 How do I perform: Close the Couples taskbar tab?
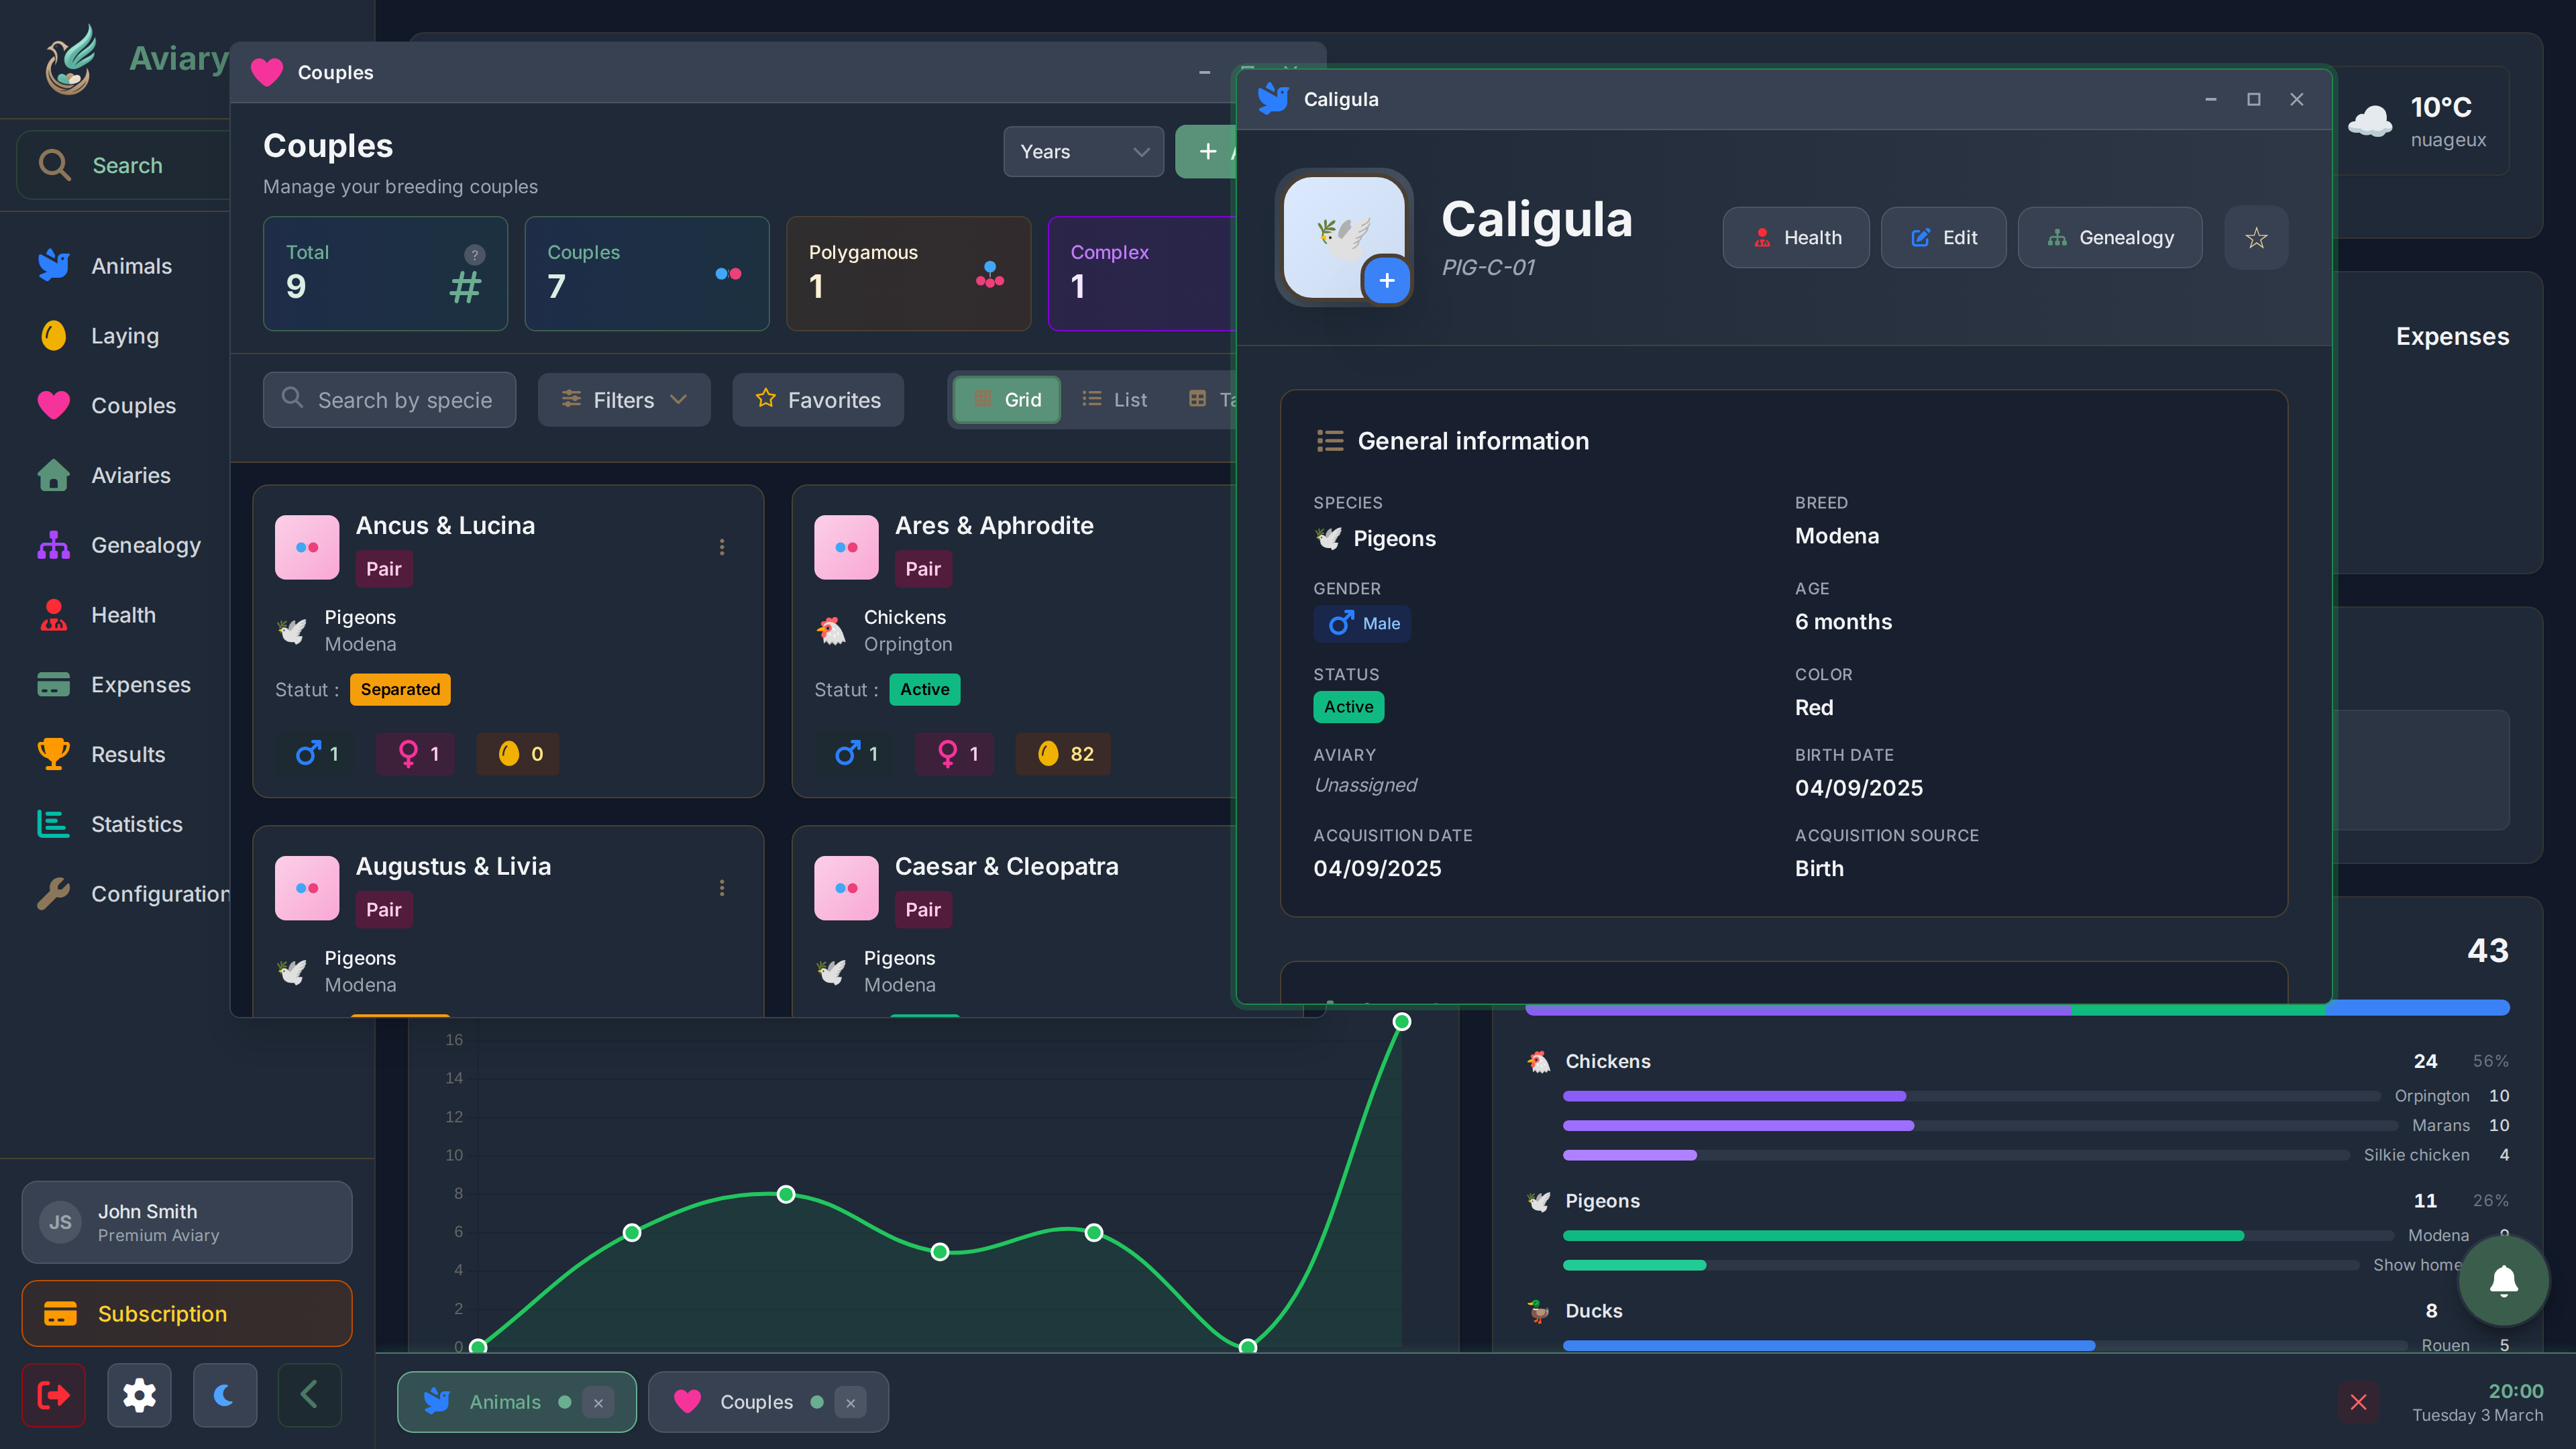(x=850, y=1403)
